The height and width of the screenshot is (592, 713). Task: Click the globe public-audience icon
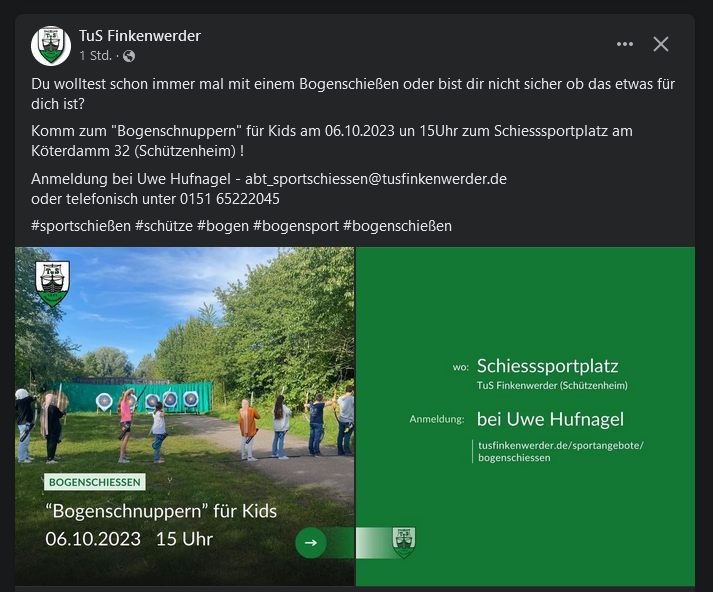129,56
